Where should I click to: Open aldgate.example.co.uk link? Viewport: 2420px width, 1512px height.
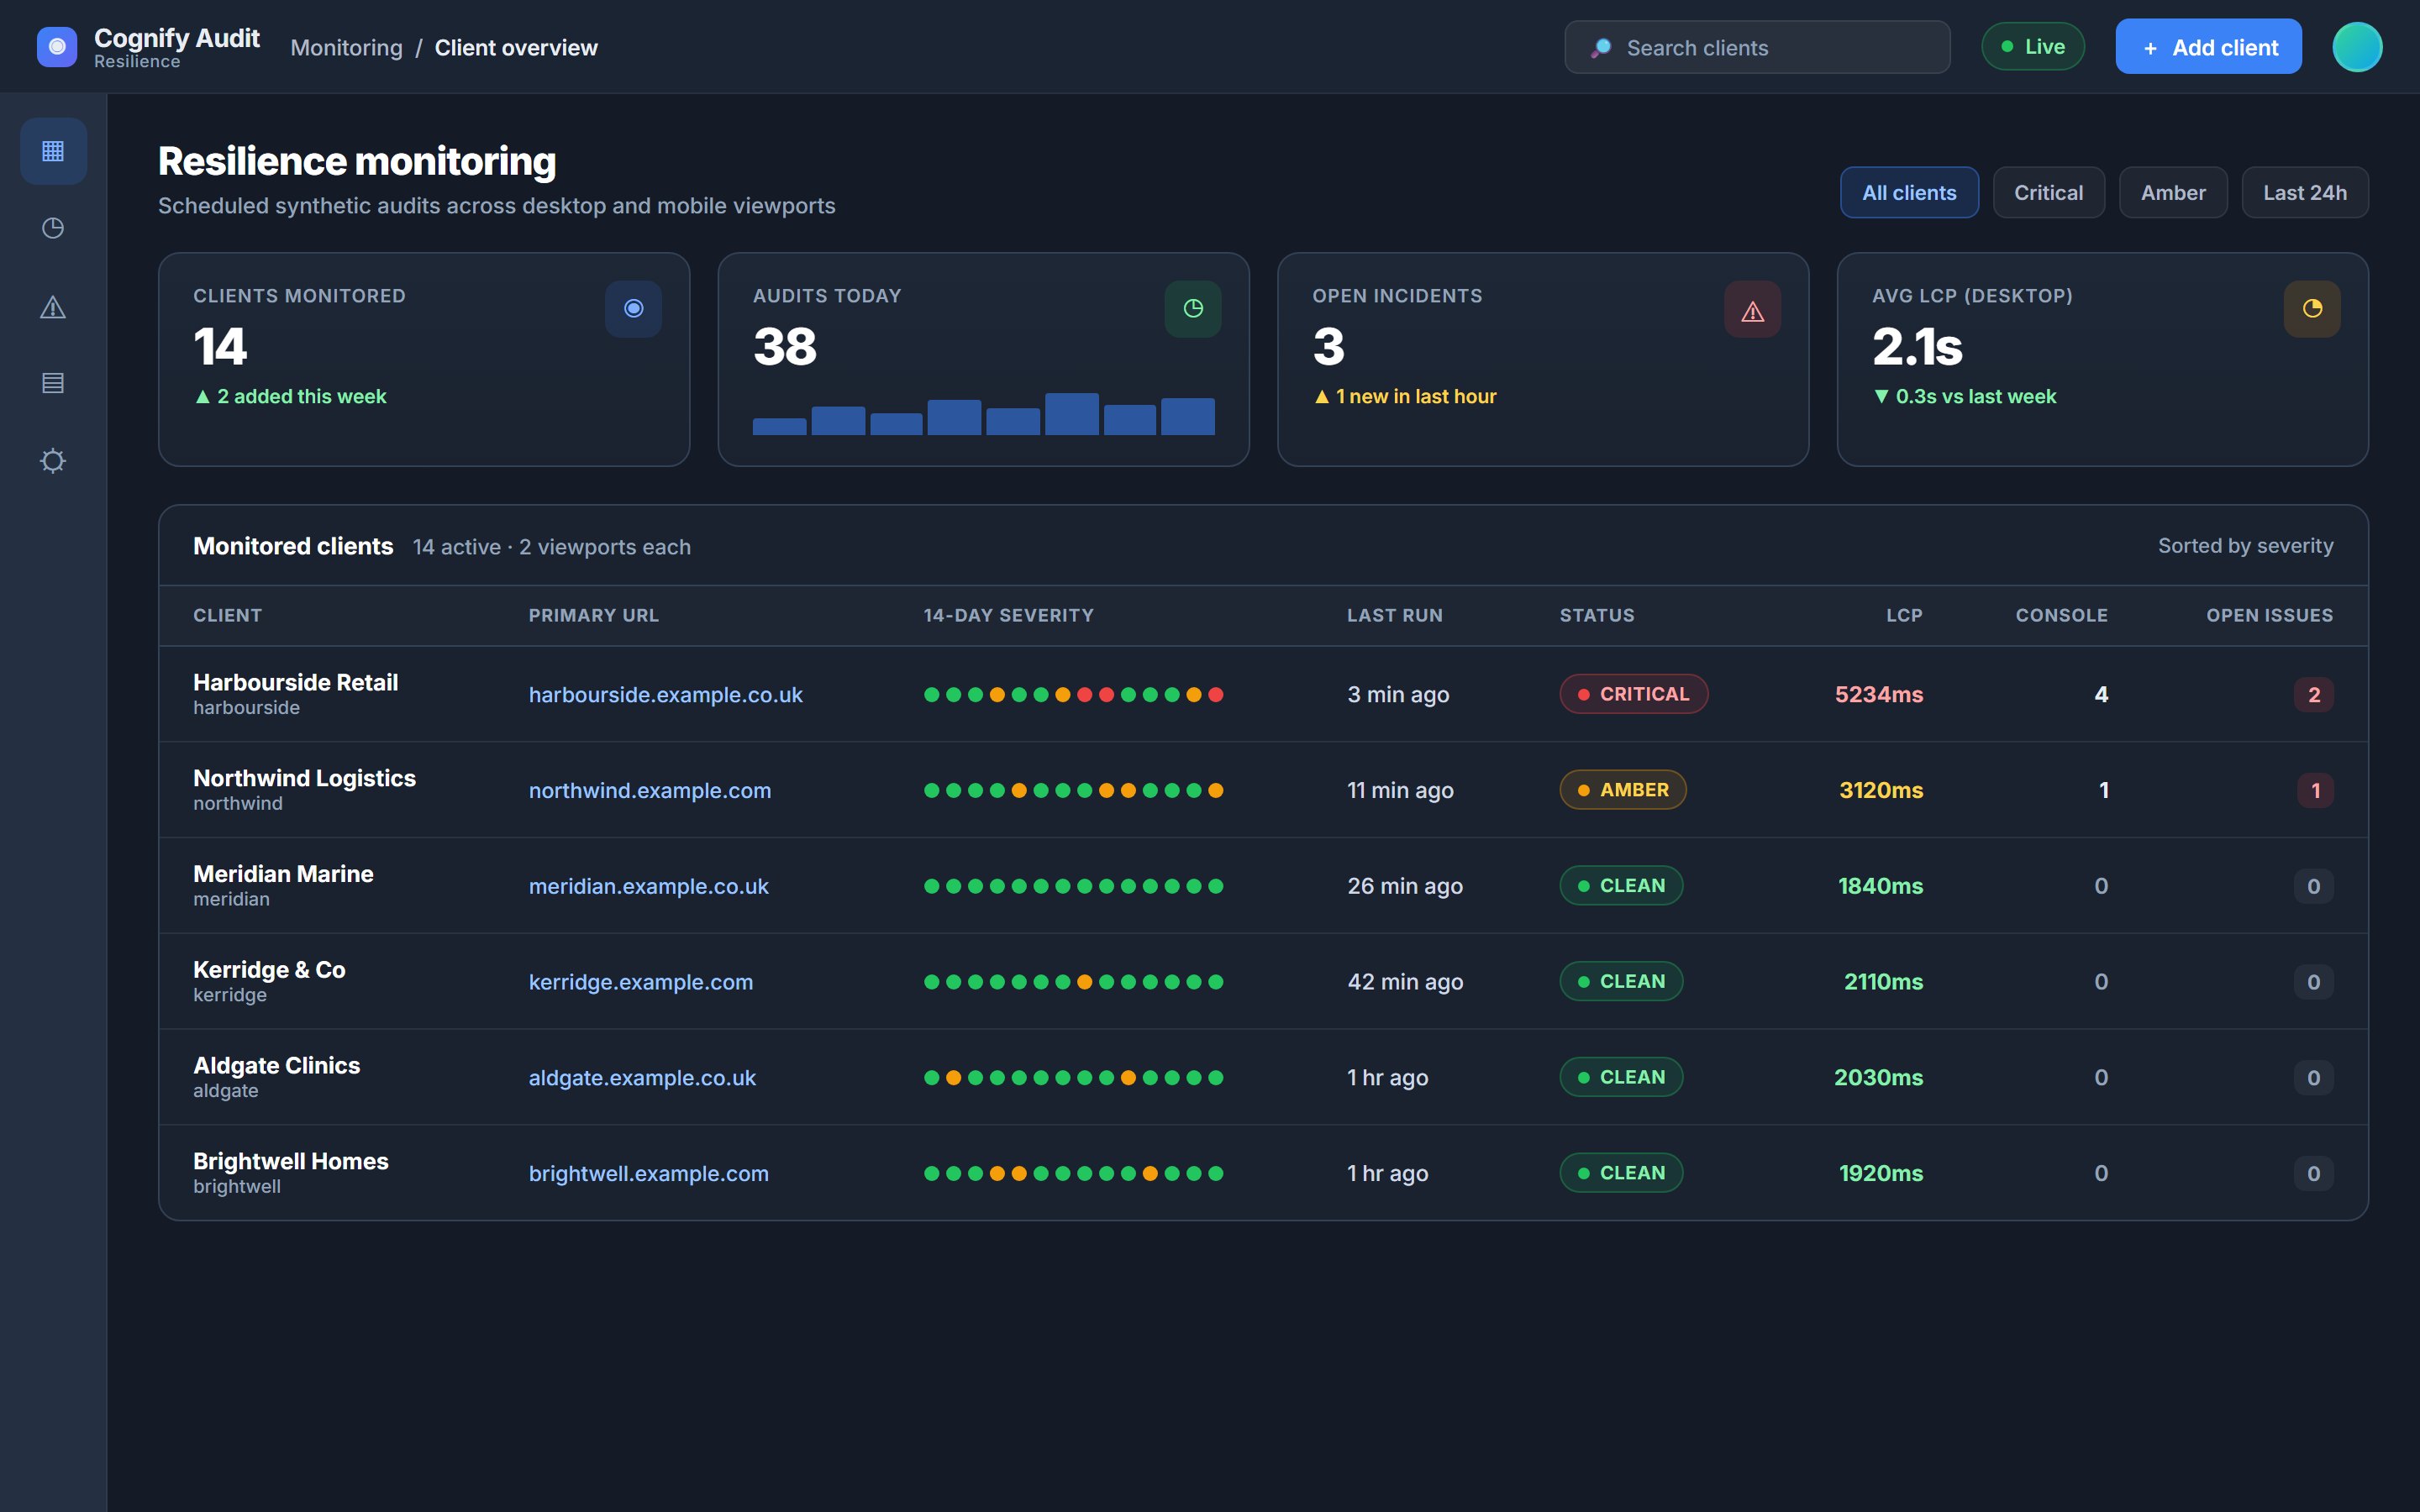pyautogui.click(x=642, y=1078)
